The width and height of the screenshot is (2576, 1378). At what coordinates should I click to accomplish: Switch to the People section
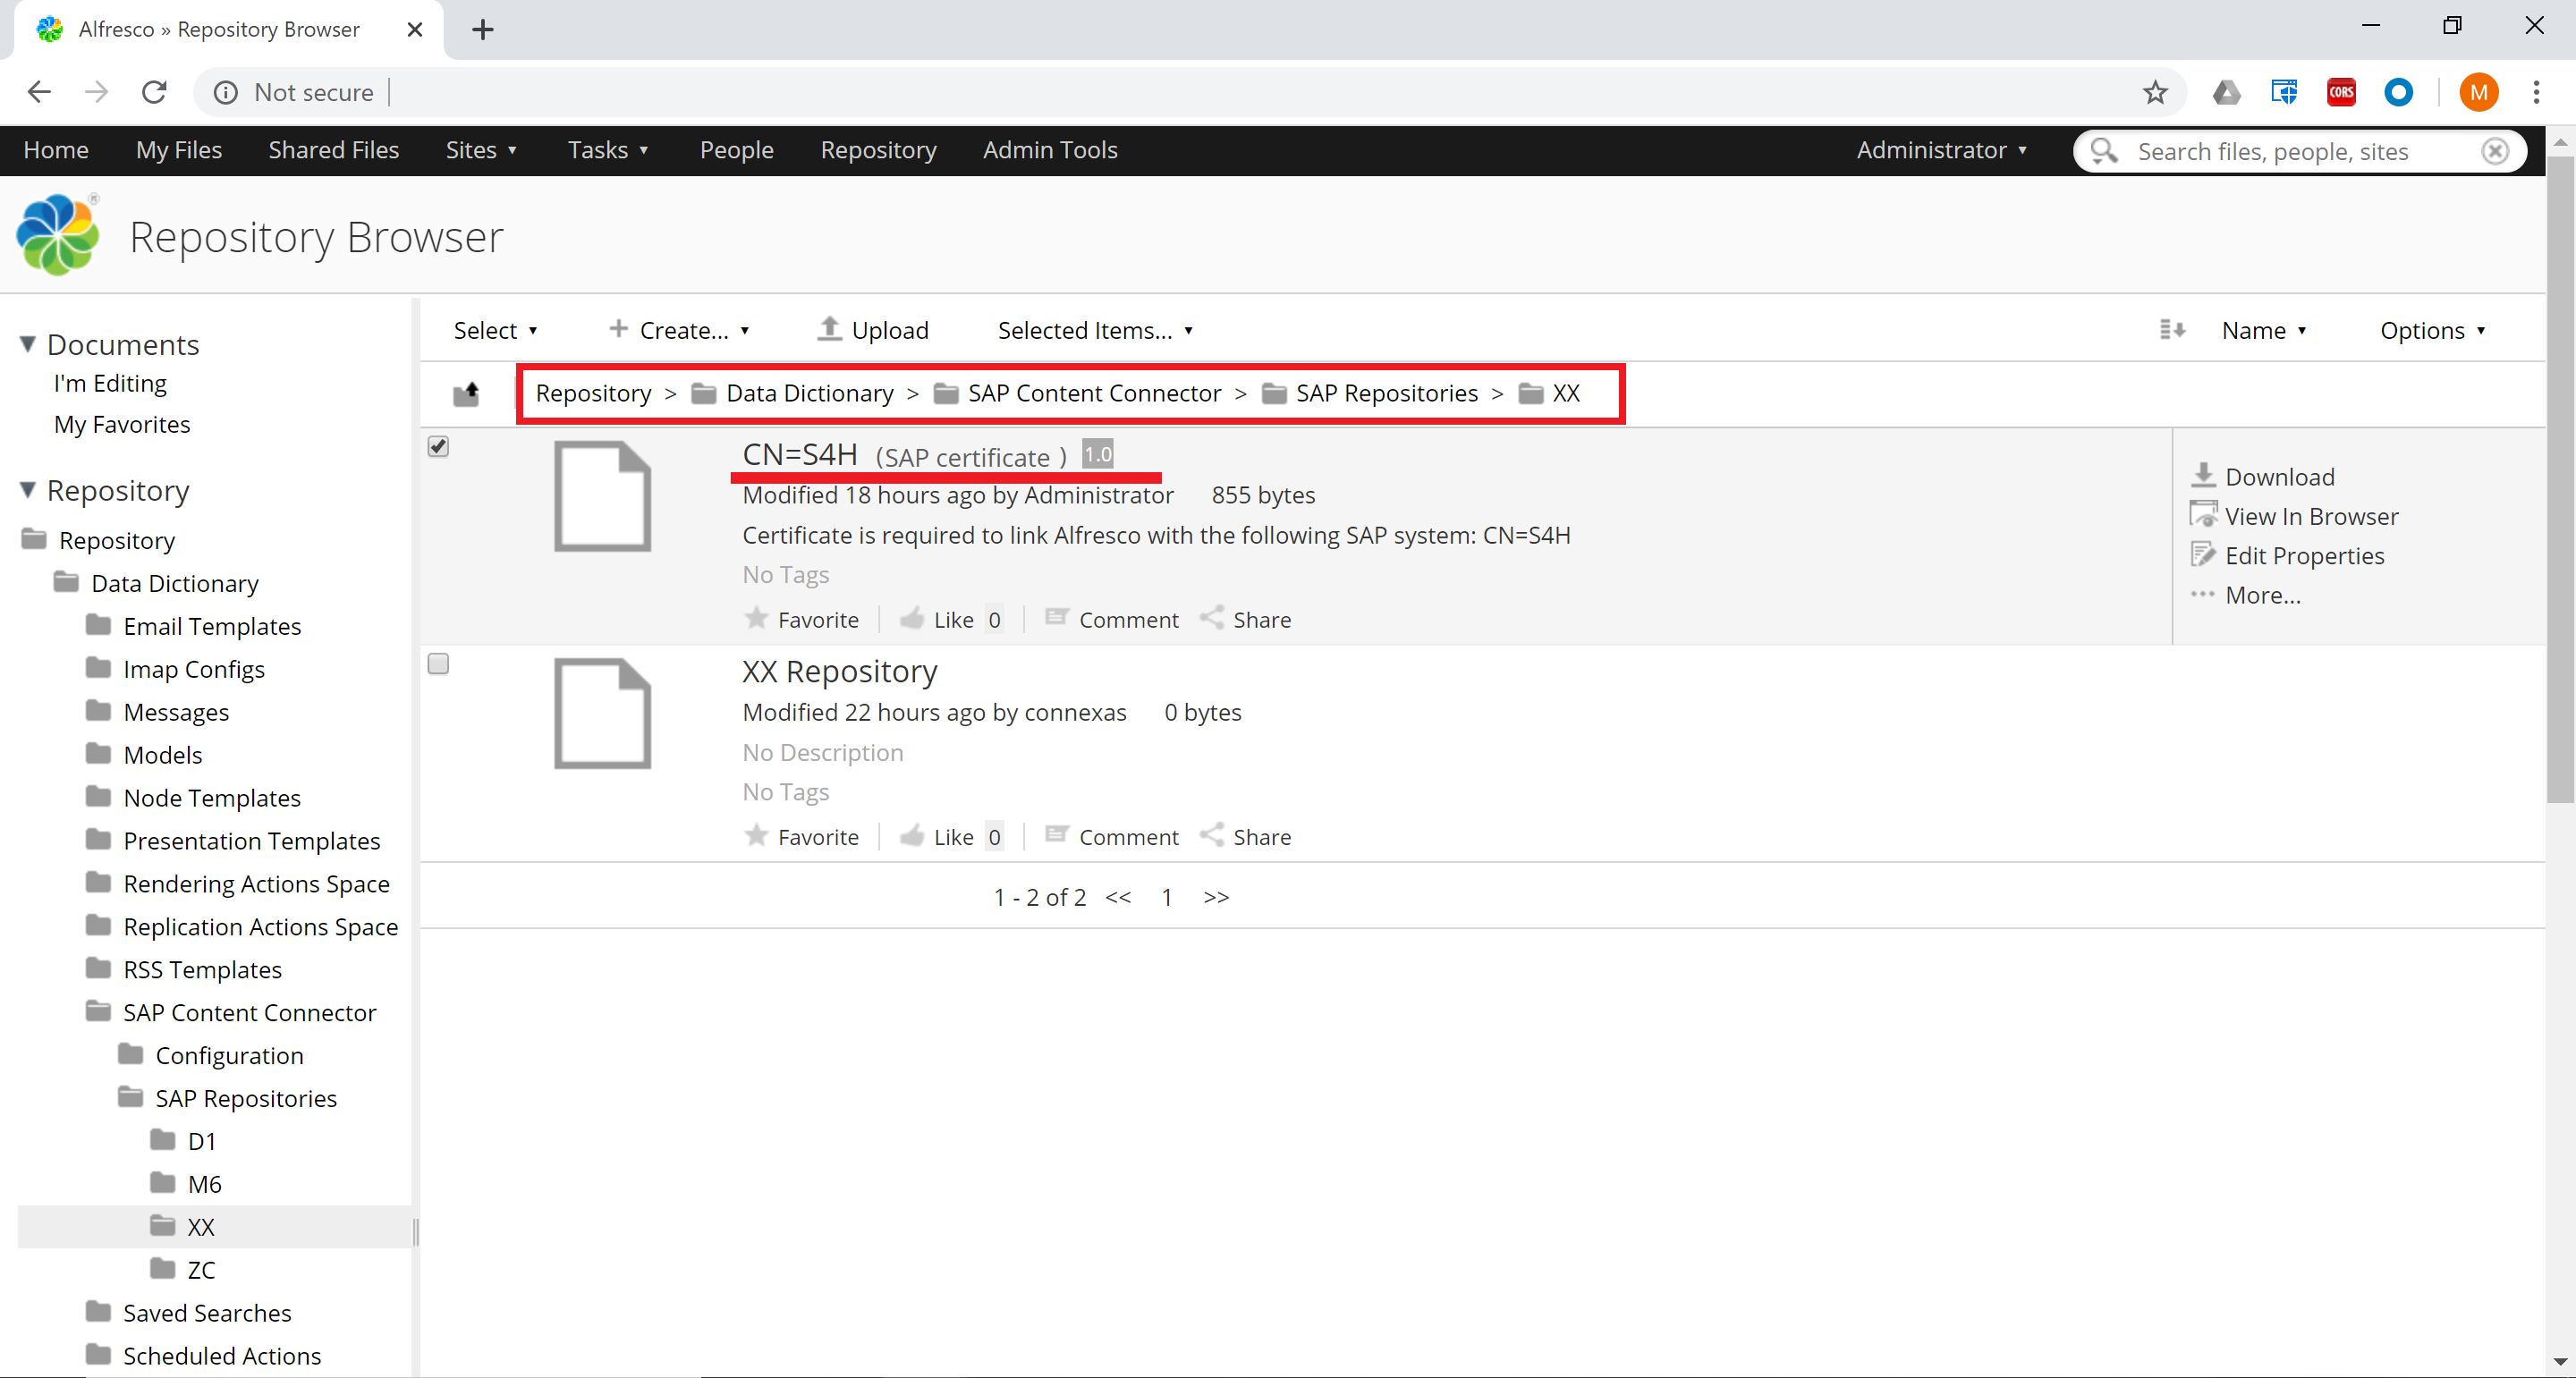pos(736,150)
